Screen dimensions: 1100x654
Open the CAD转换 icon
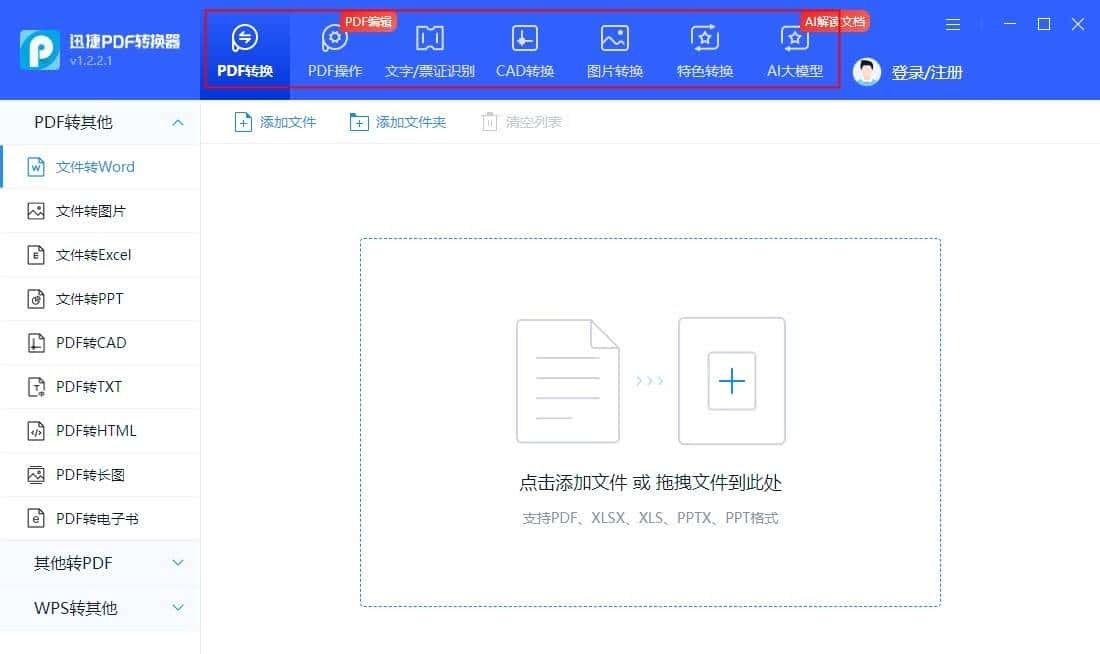click(x=524, y=45)
